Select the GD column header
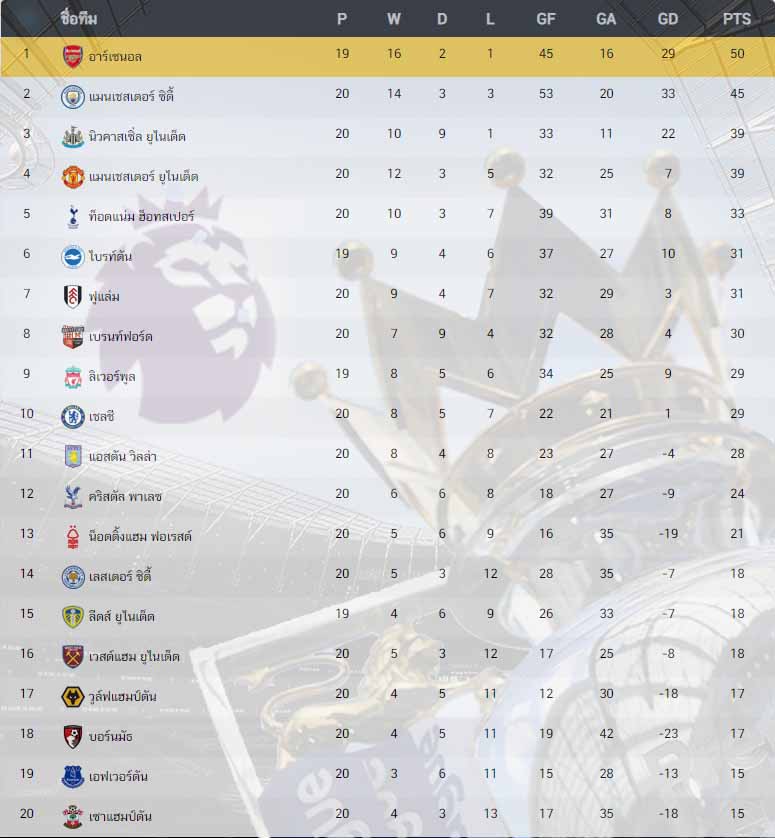The width and height of the screenshot is (775, 838). click(x=668, y=19)
